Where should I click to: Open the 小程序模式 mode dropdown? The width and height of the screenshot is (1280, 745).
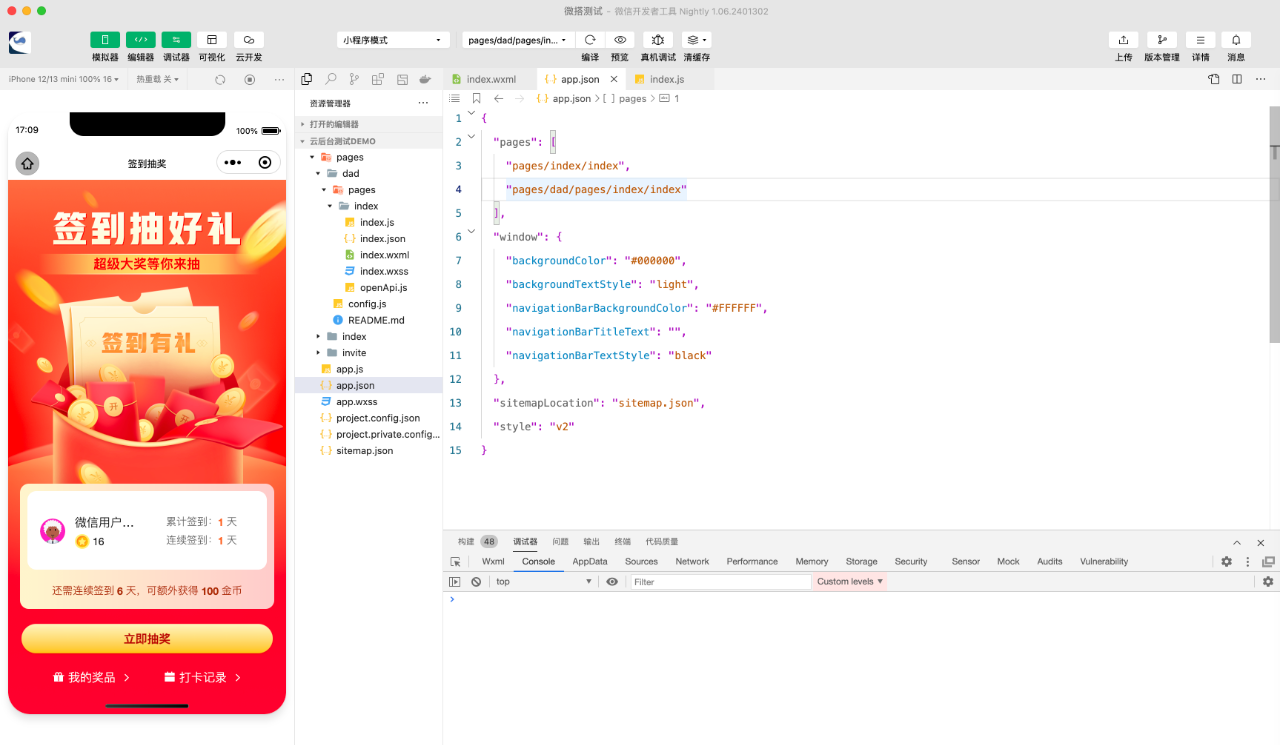click(x=394, y=40)
